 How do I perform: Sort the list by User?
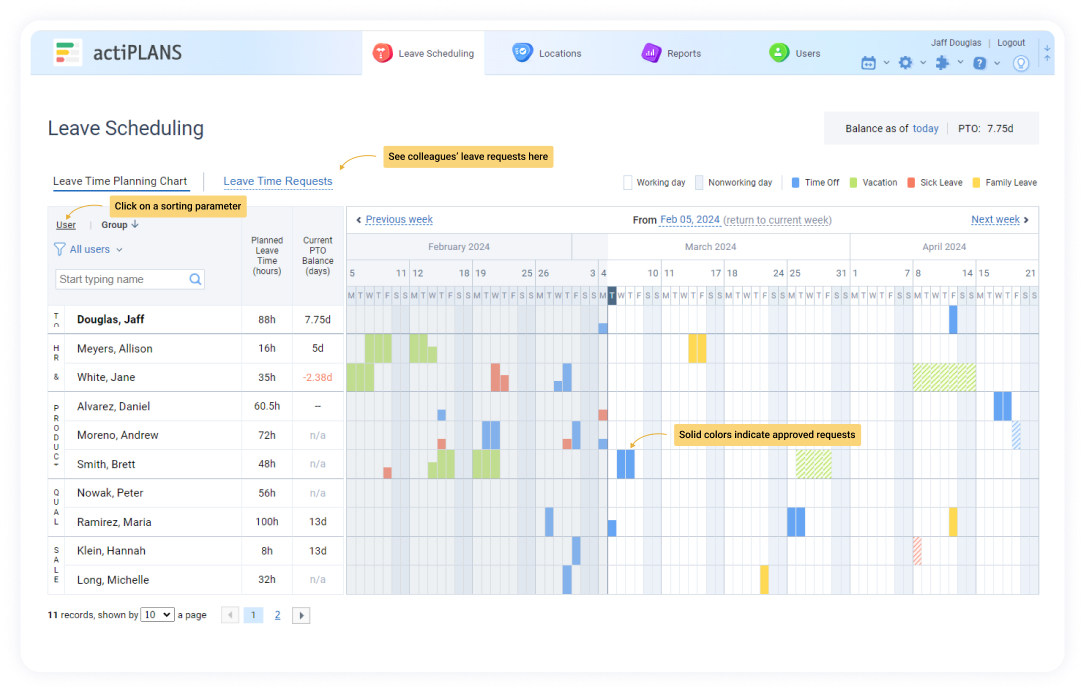66,225
